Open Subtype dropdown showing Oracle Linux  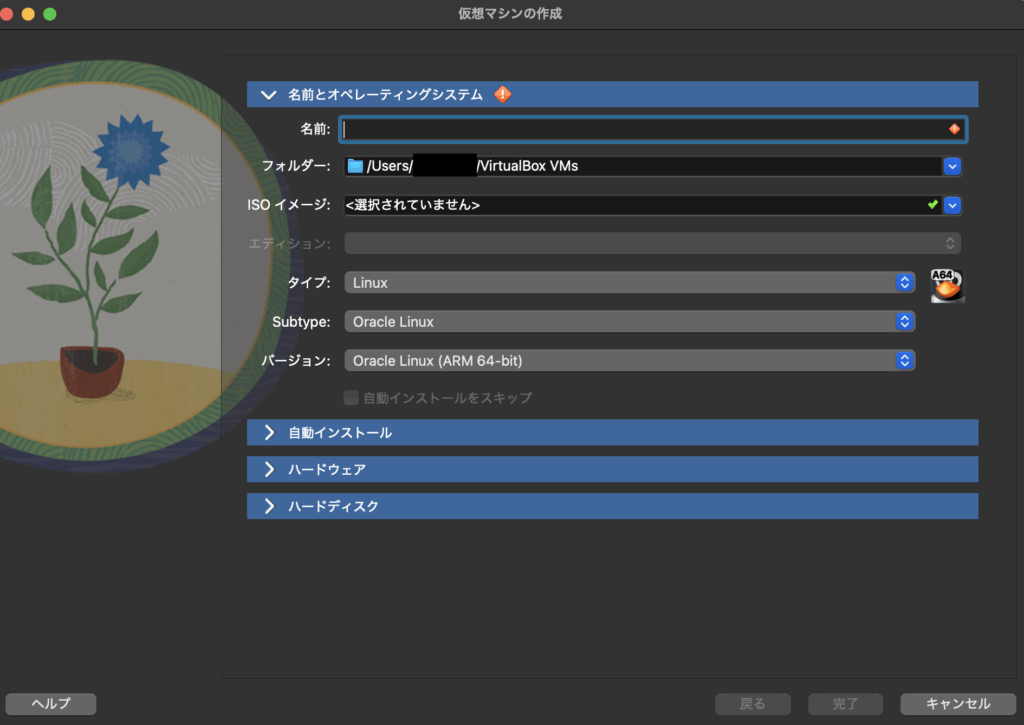point(629,322)
